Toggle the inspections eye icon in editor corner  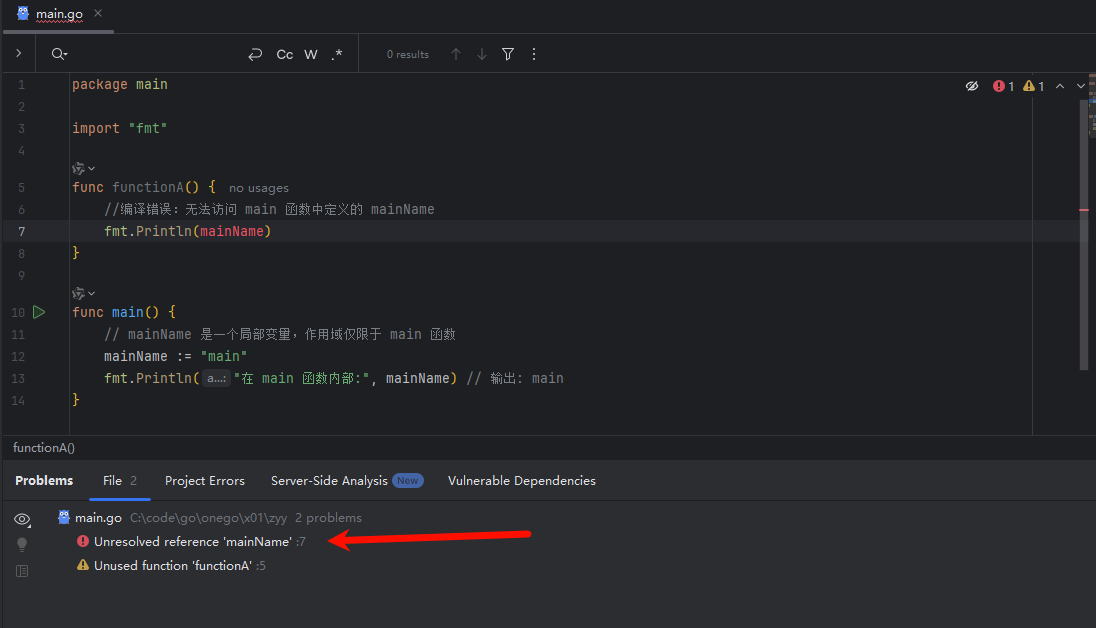[972, 86]
